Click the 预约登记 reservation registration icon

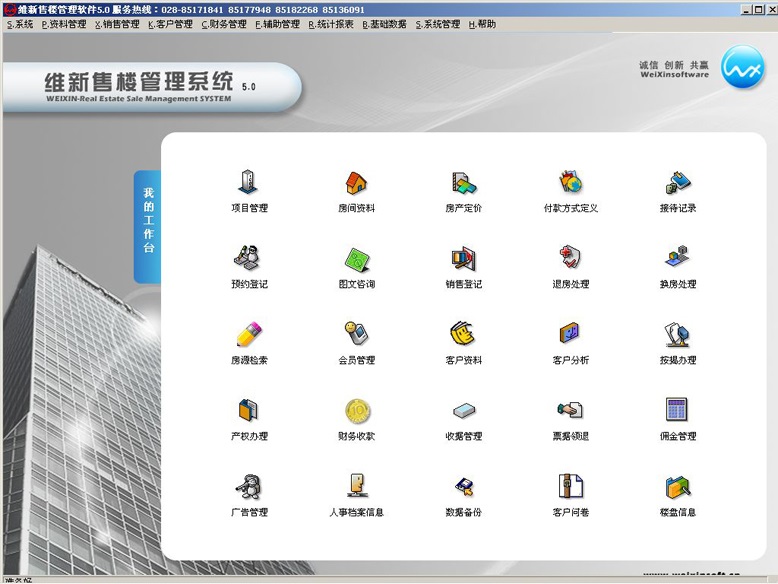point(248,259)
